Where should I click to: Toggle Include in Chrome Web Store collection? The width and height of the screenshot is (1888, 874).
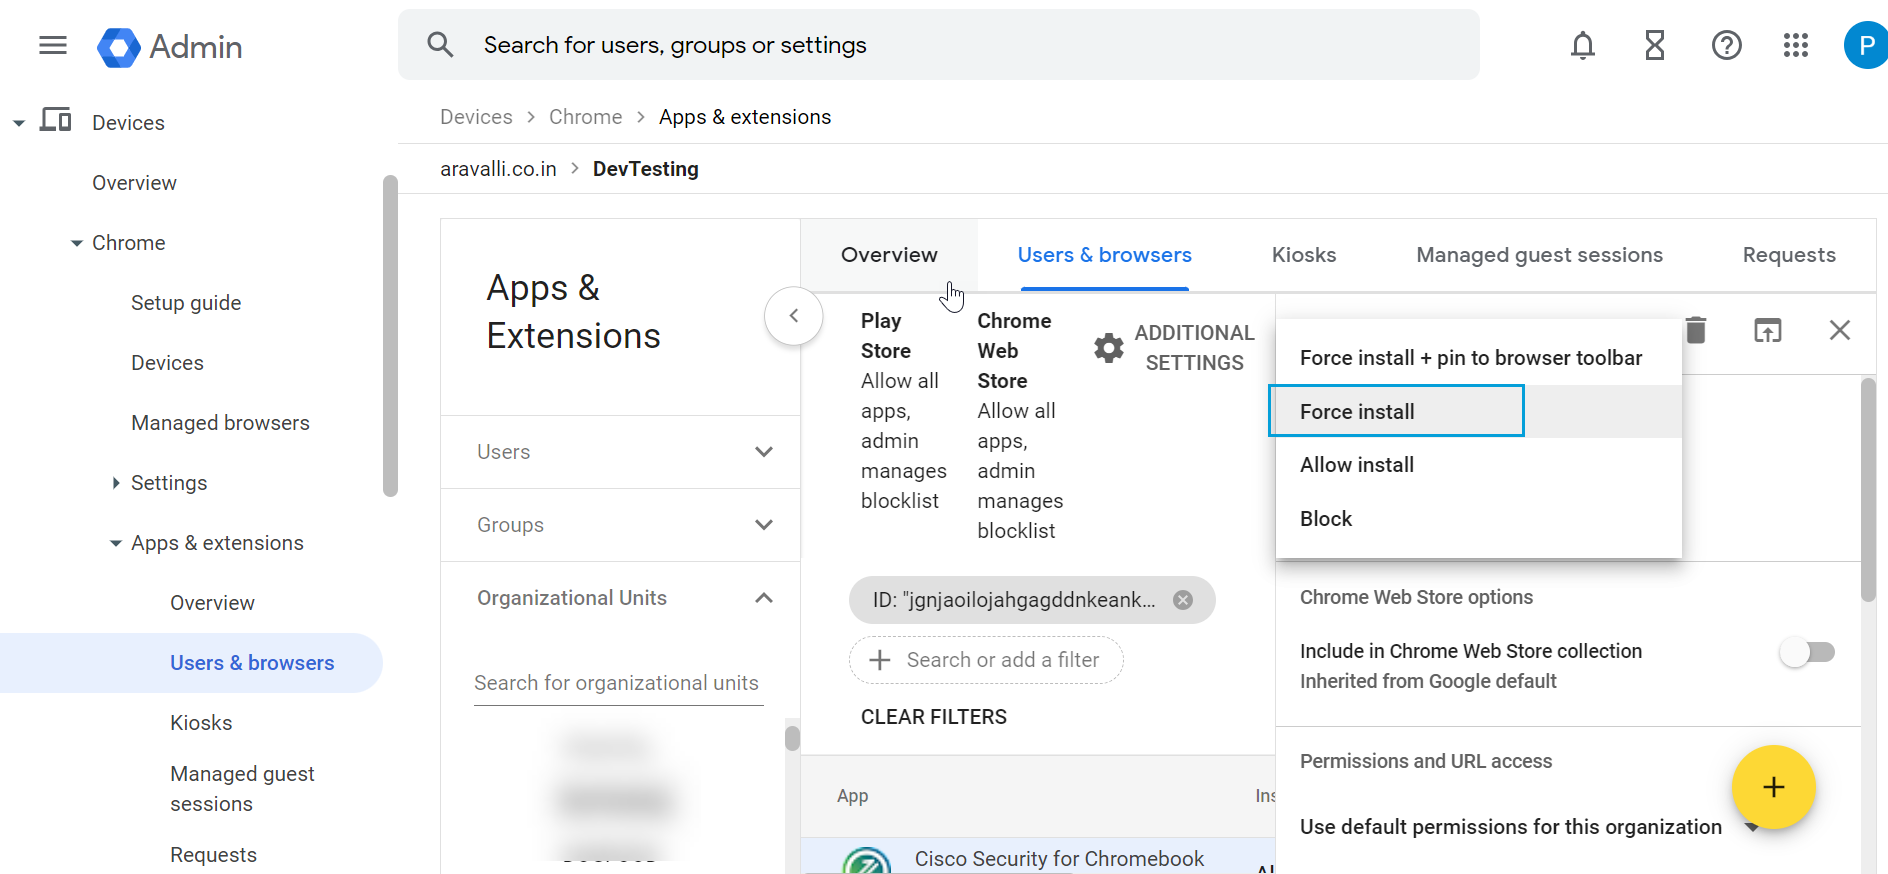[1807, 652]
